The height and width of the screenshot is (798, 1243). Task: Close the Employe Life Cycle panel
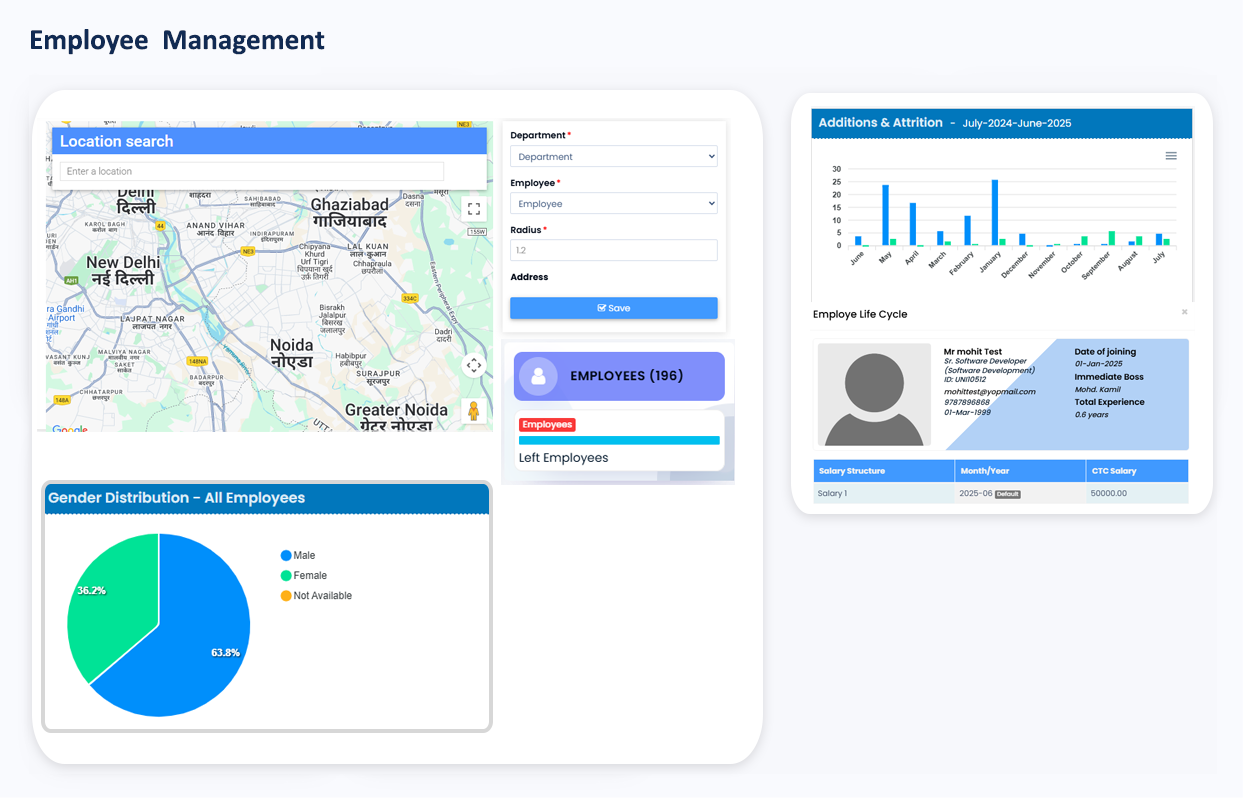(x=1184, y=312)
